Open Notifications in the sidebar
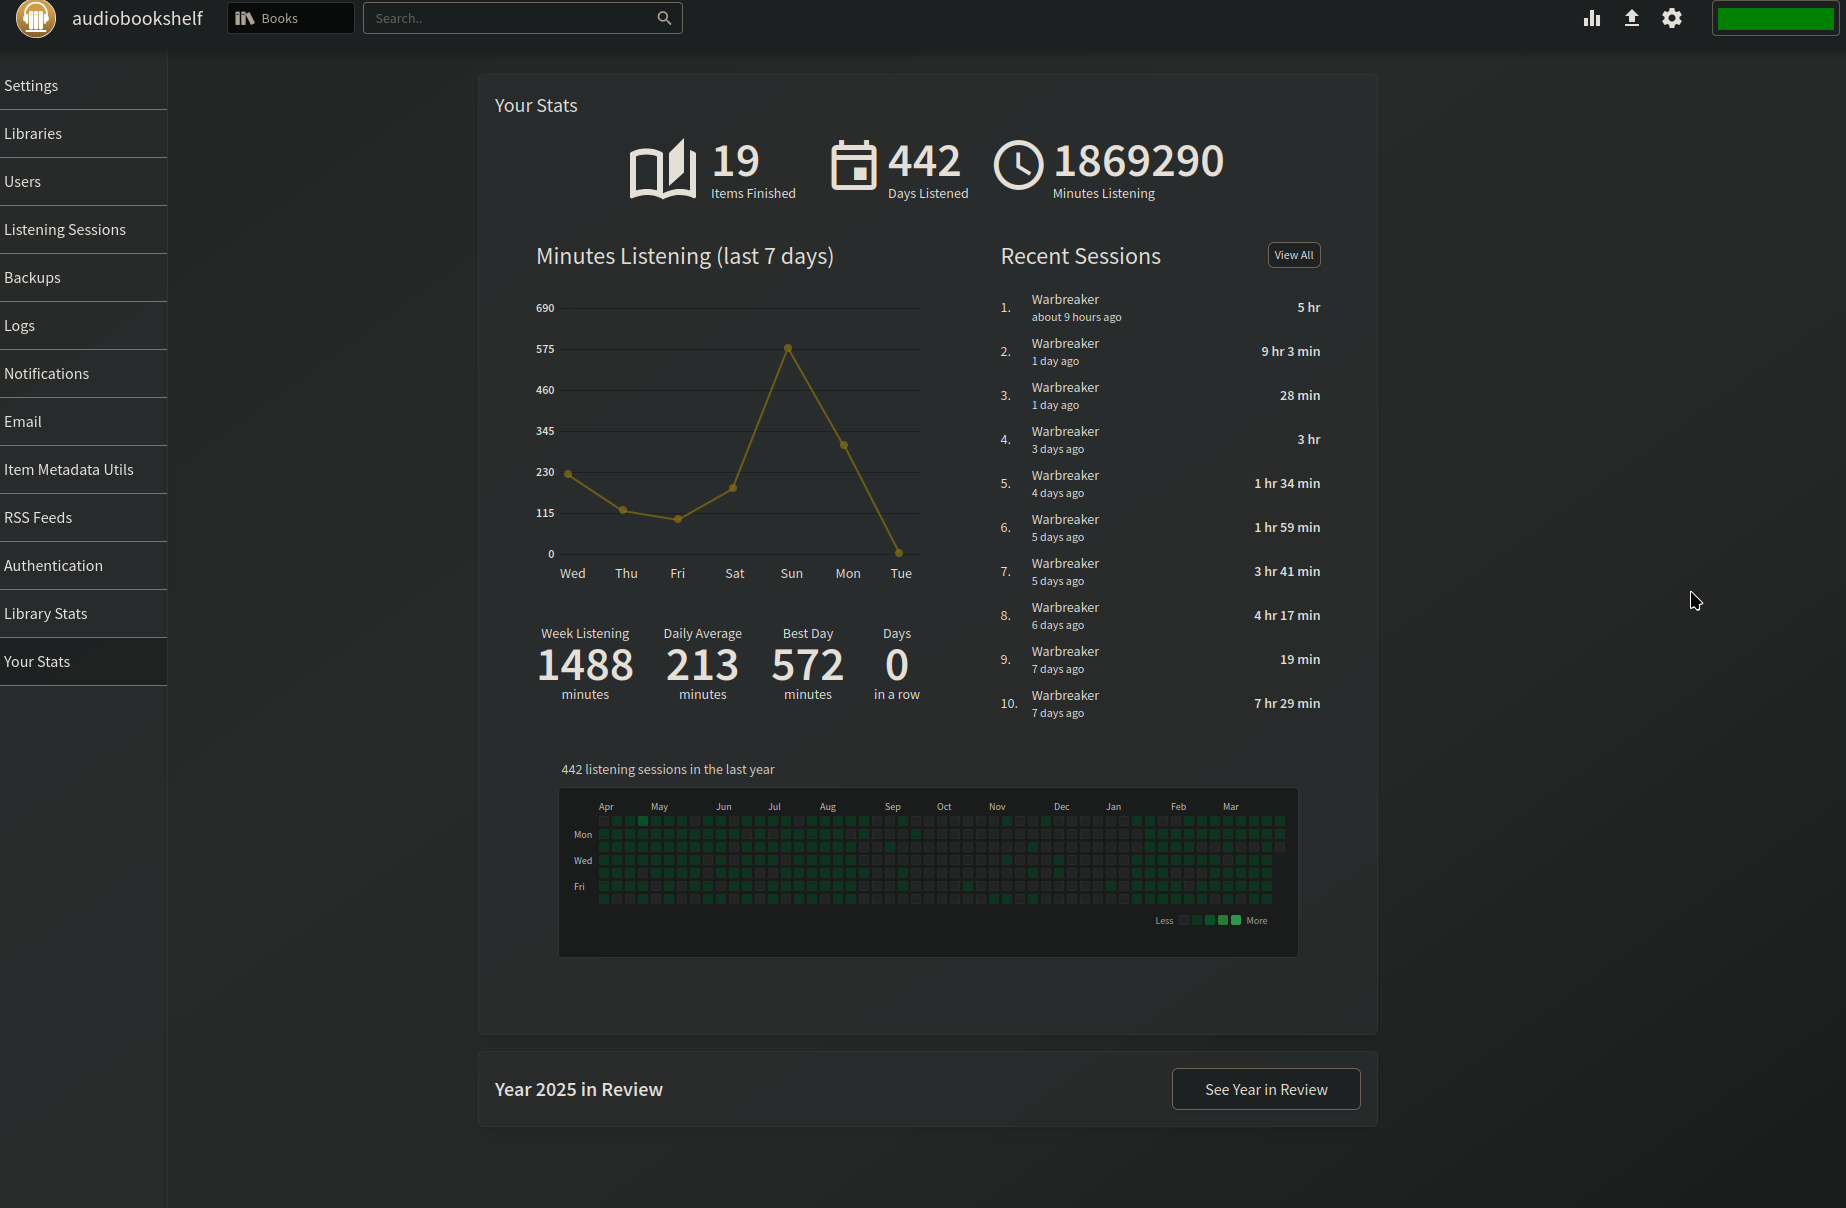The image size is (1846, 1208). tap(83, 374)
